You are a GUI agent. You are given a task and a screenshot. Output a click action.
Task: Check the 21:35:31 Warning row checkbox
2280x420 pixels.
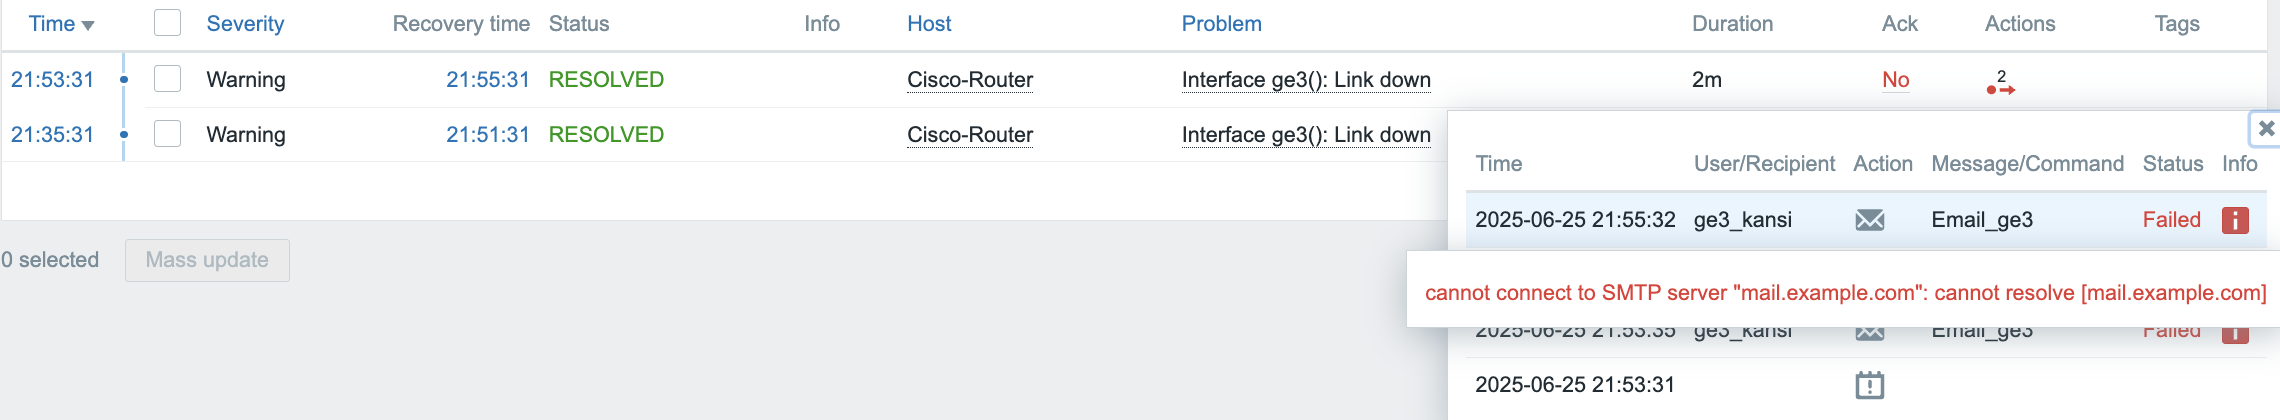167,134
